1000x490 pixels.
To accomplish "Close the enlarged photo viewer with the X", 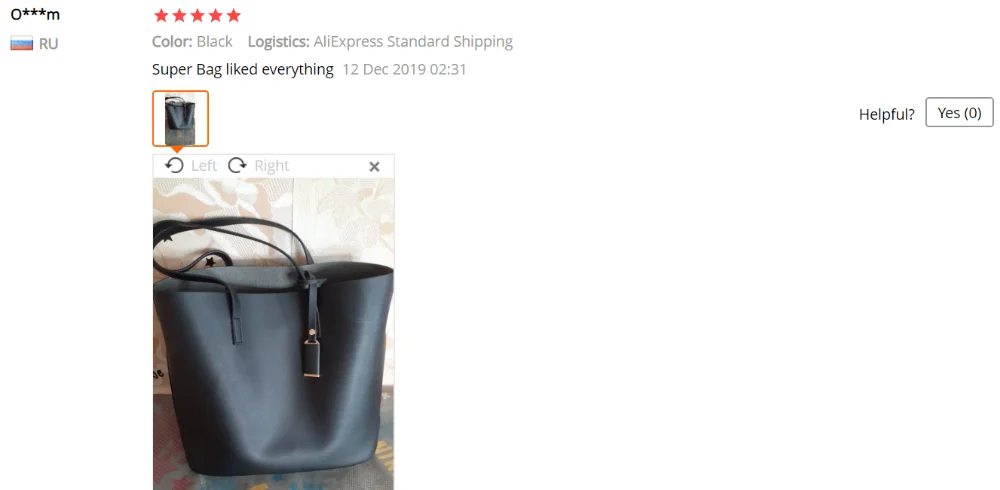I will 374,167.
